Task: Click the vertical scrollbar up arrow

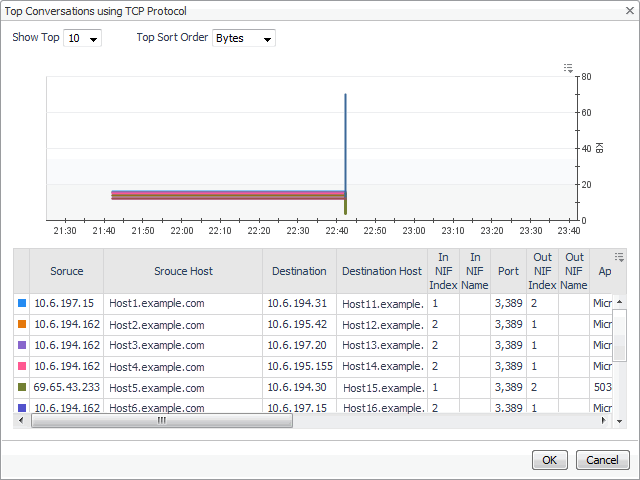Action: [620, 302]
